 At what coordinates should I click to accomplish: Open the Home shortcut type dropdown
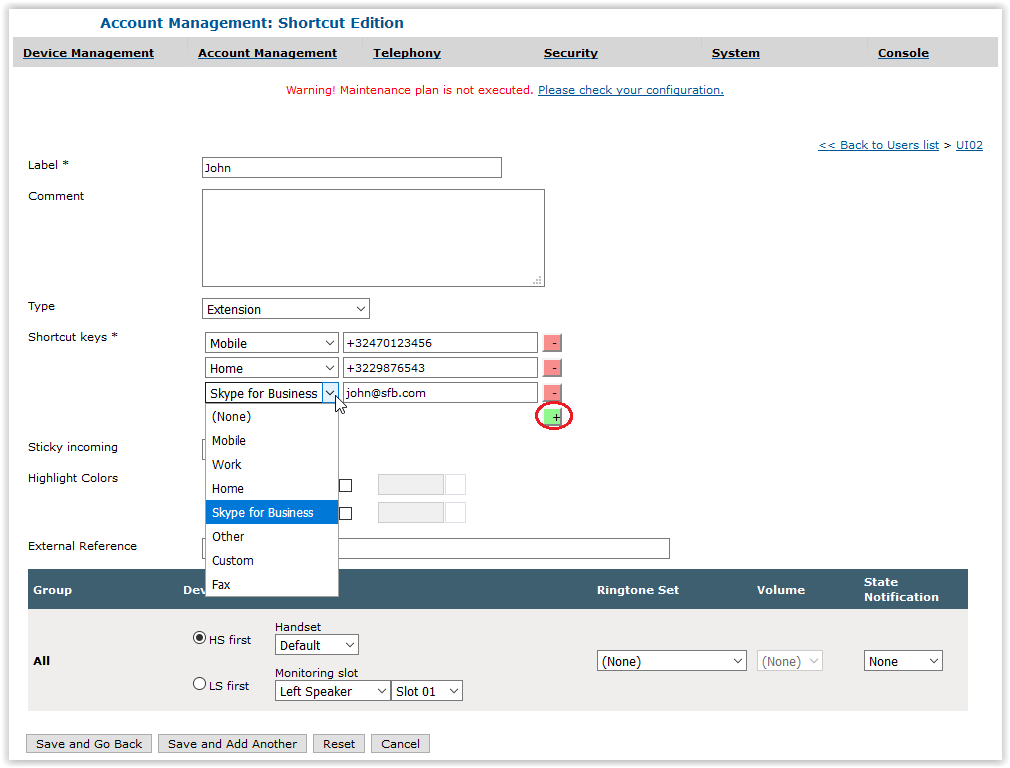(x=271, y=368)
